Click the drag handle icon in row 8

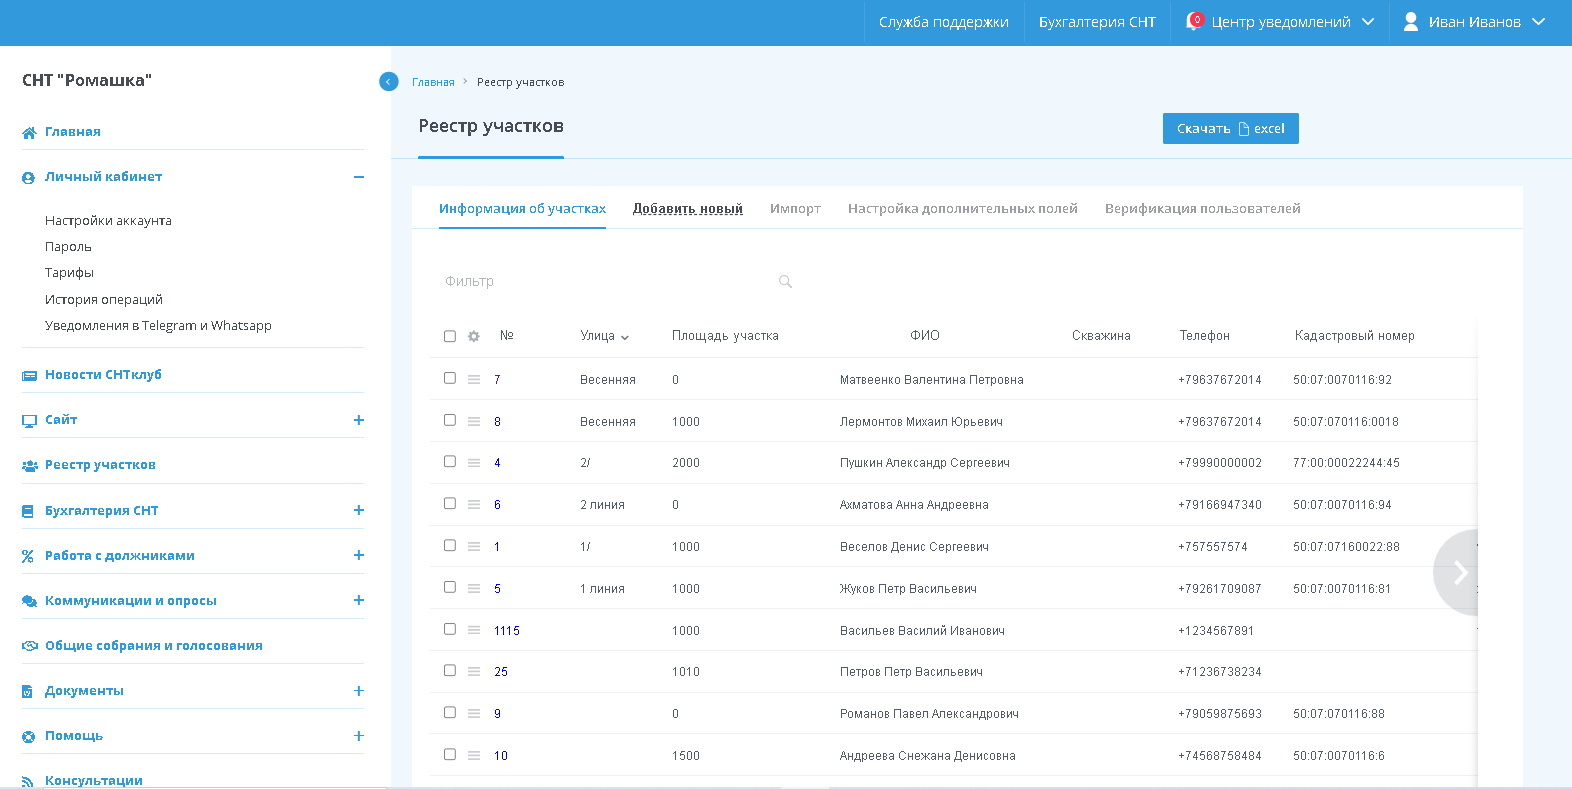(474, 422)
